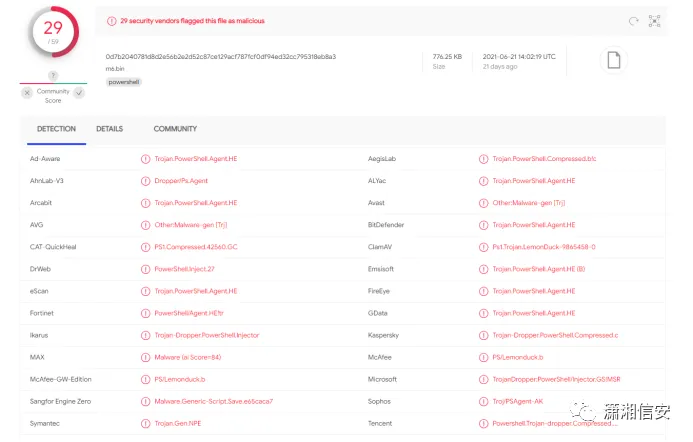
Task: Click warning icon for Microsoft detection
Action: coord(484,379)
